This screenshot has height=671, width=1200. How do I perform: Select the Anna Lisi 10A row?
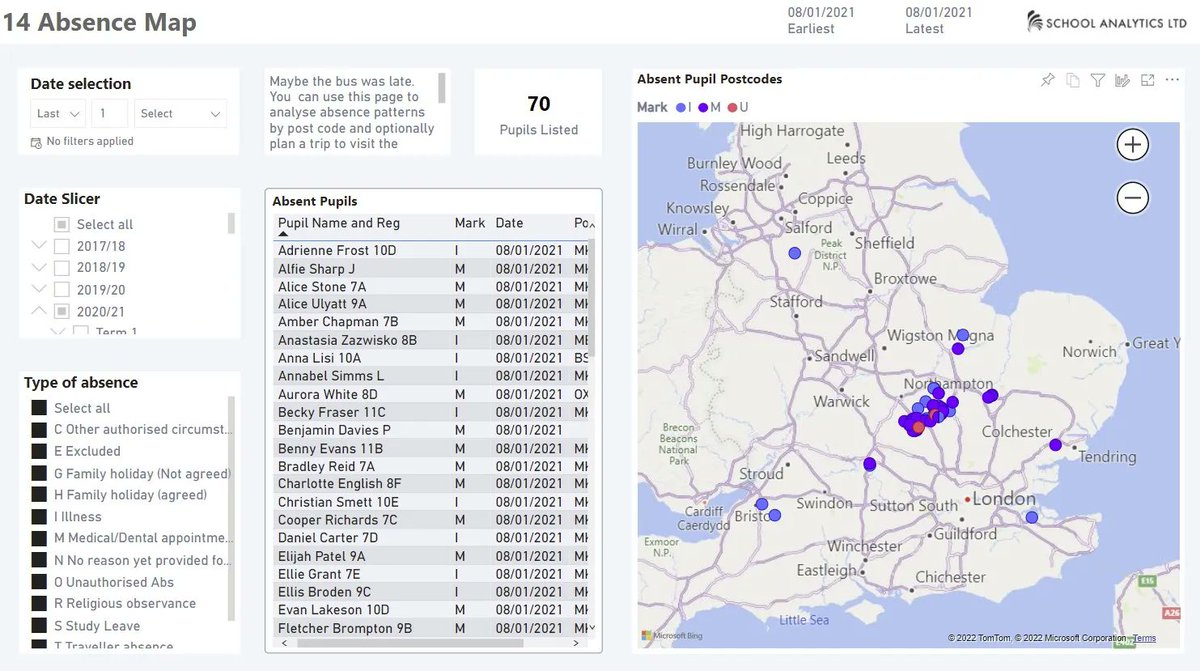[430, 358]
